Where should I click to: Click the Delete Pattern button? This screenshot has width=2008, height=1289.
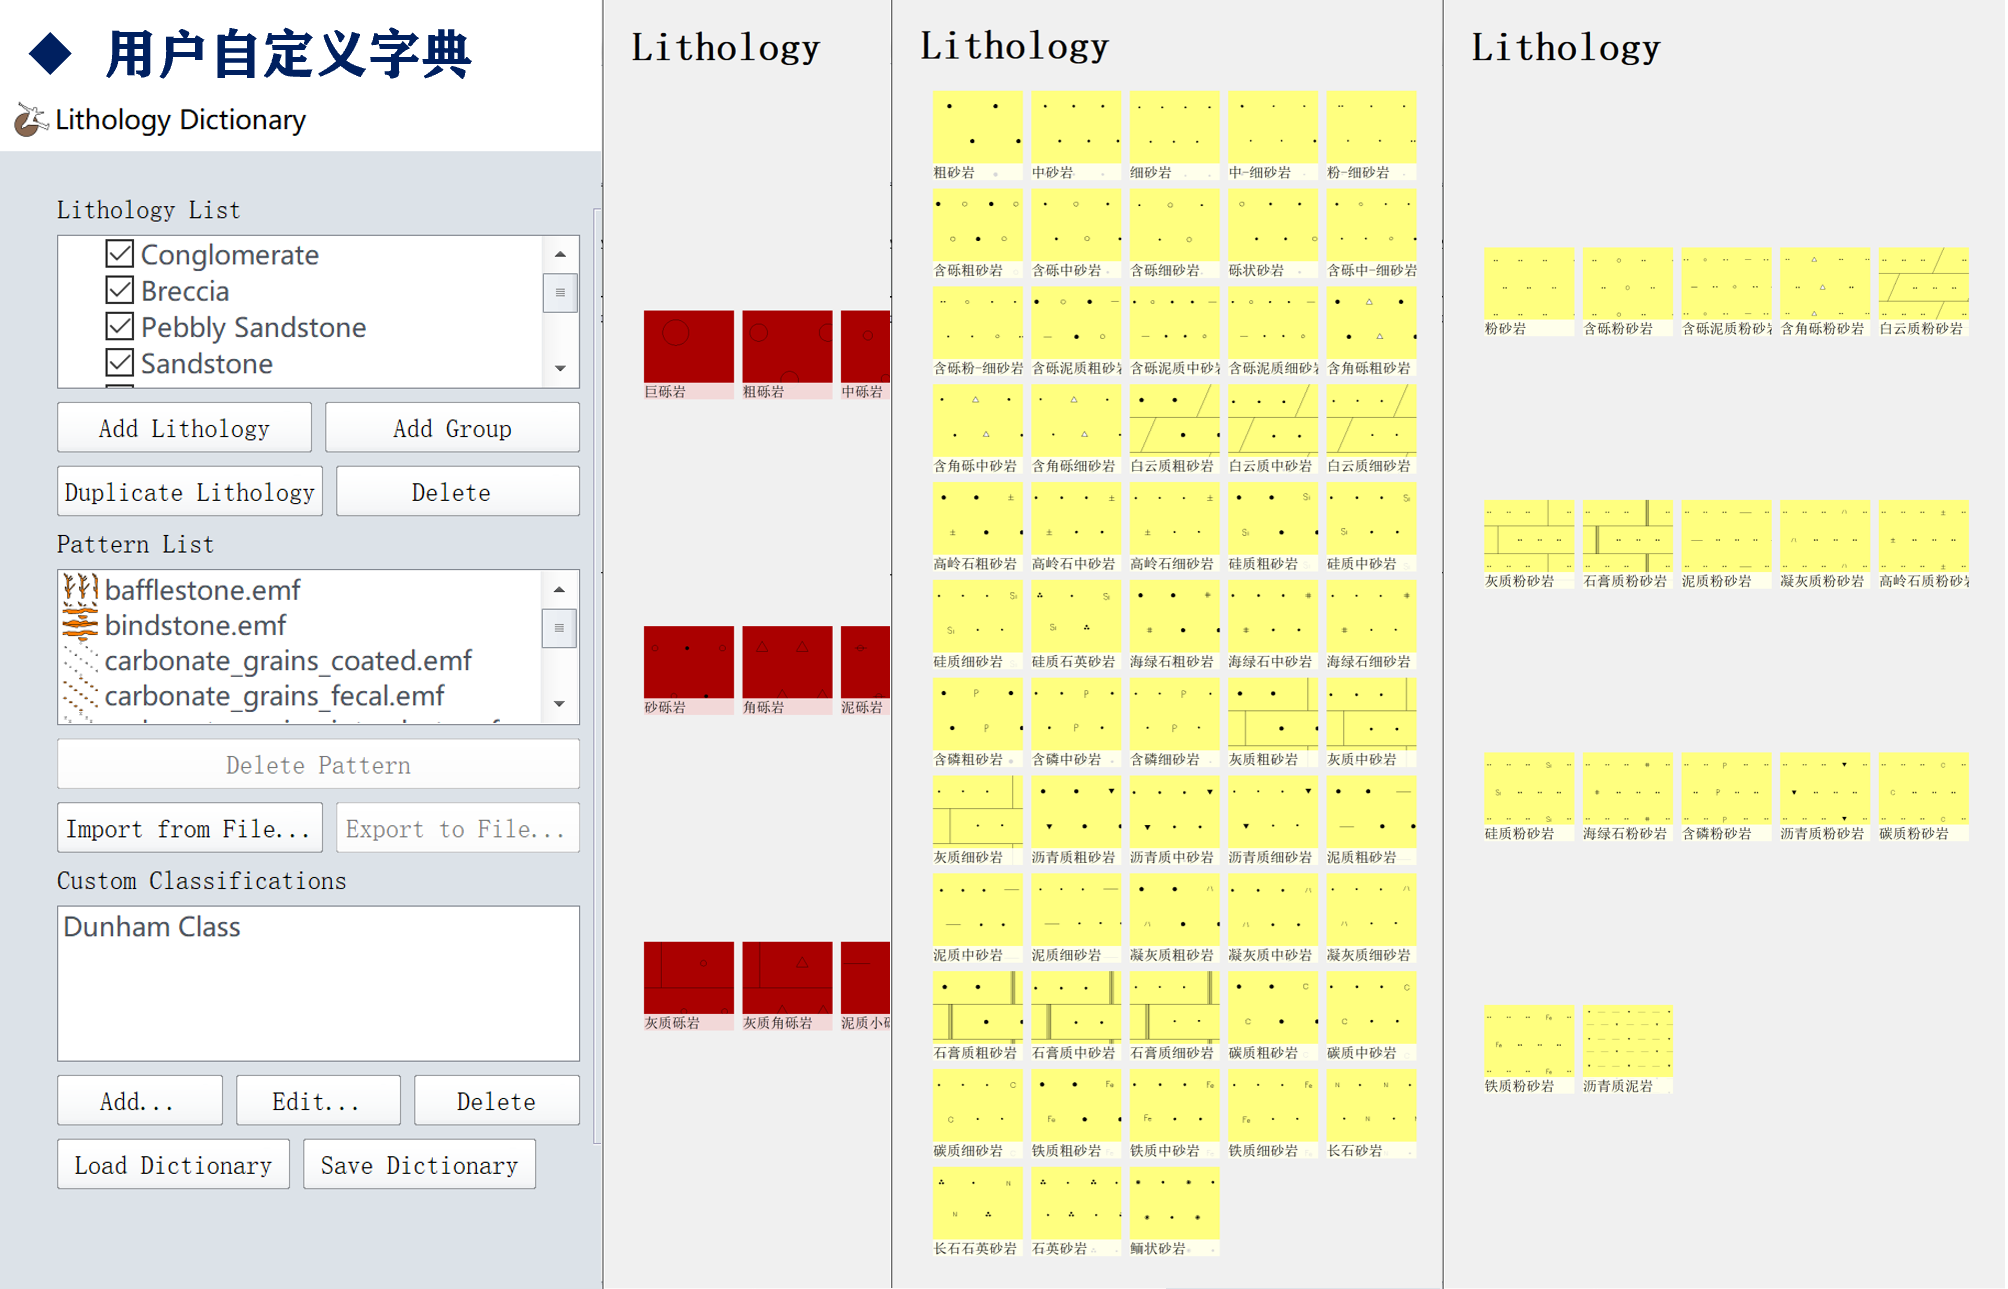pos(318,765)
